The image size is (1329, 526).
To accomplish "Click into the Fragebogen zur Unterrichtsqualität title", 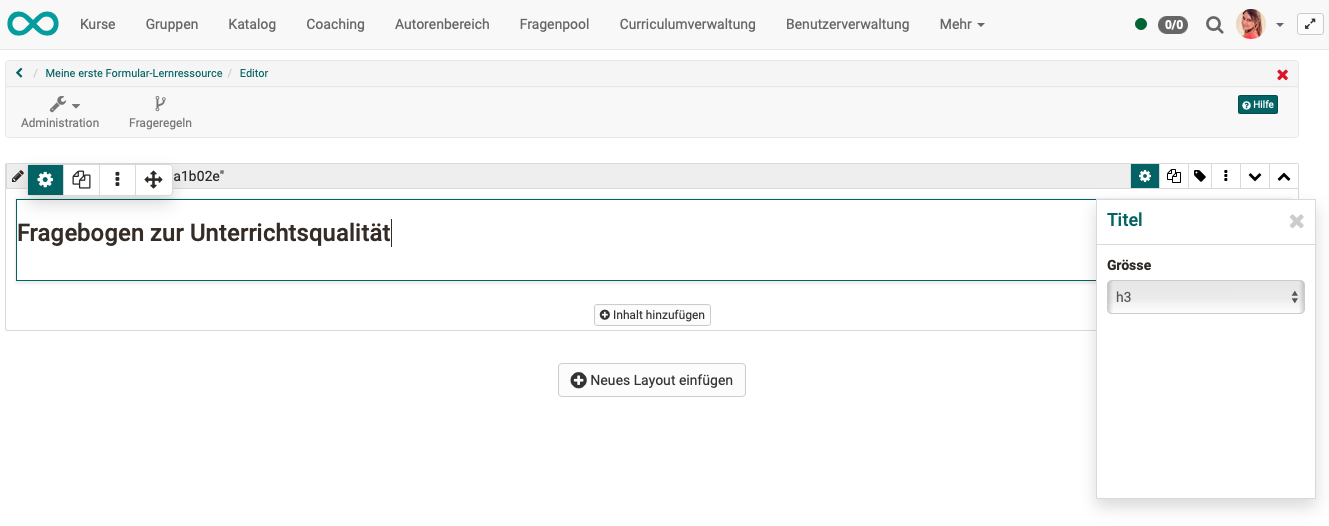I will [204, 233].
